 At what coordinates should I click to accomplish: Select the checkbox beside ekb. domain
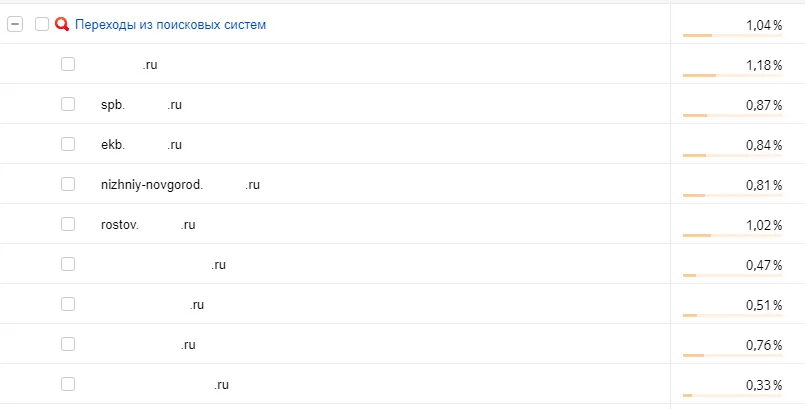tap(68, 144)
